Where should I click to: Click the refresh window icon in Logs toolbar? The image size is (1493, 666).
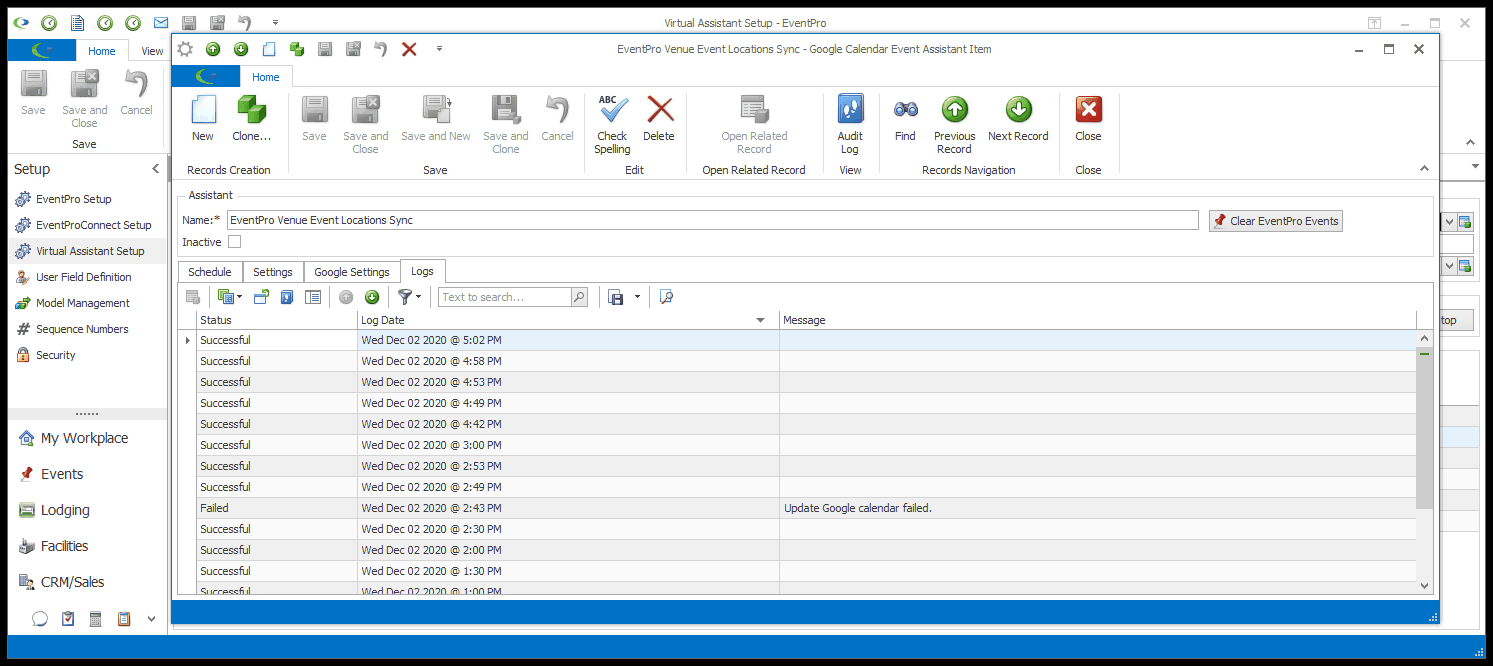(261, 297)
